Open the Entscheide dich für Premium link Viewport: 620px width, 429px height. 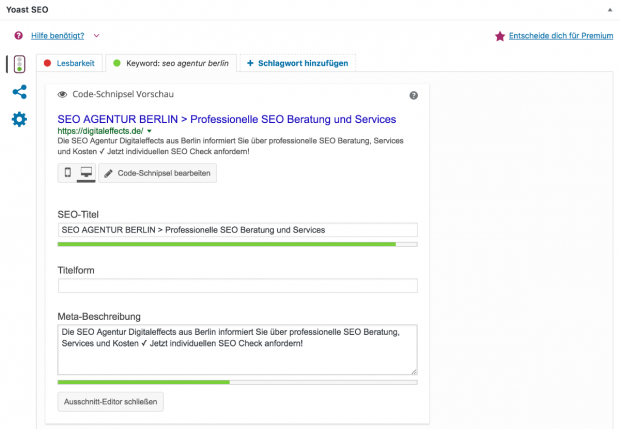[561, 36]
